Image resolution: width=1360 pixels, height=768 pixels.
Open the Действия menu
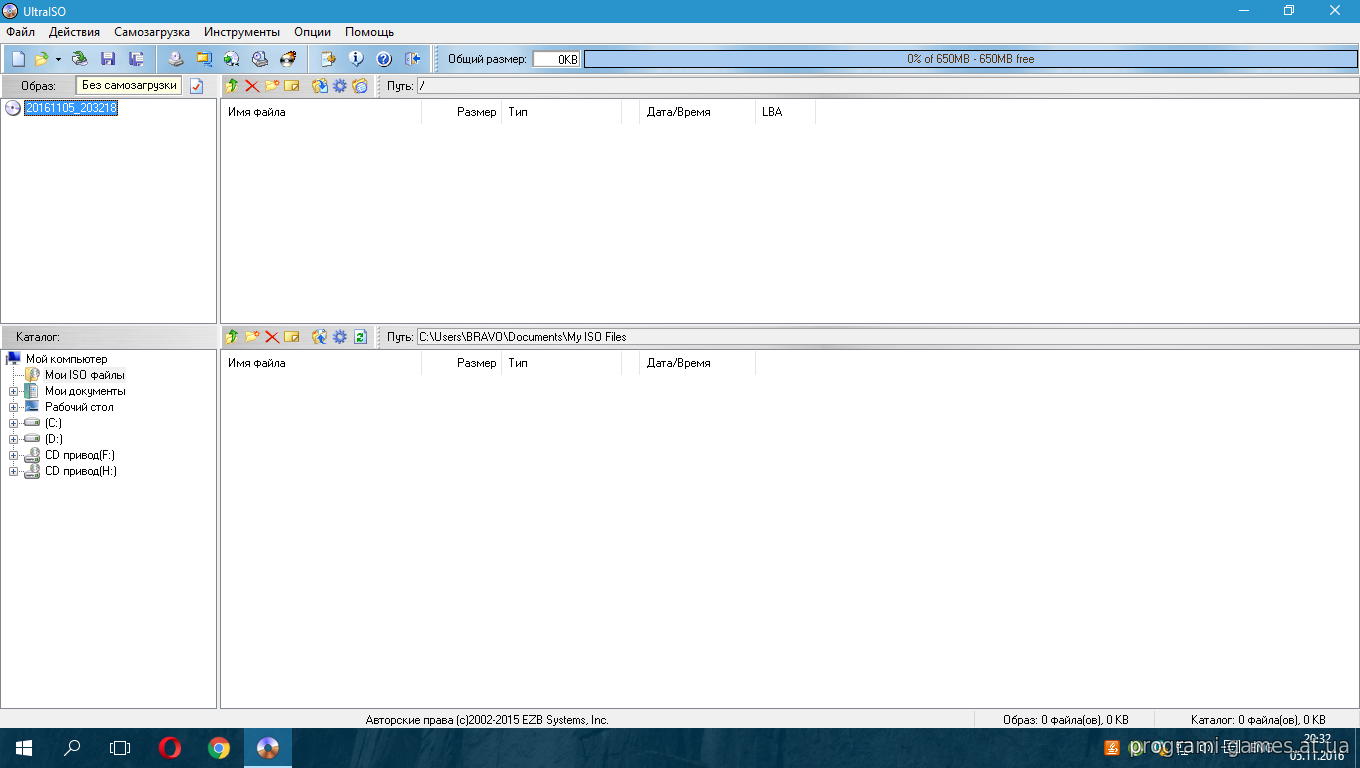[x=74, y=32]
